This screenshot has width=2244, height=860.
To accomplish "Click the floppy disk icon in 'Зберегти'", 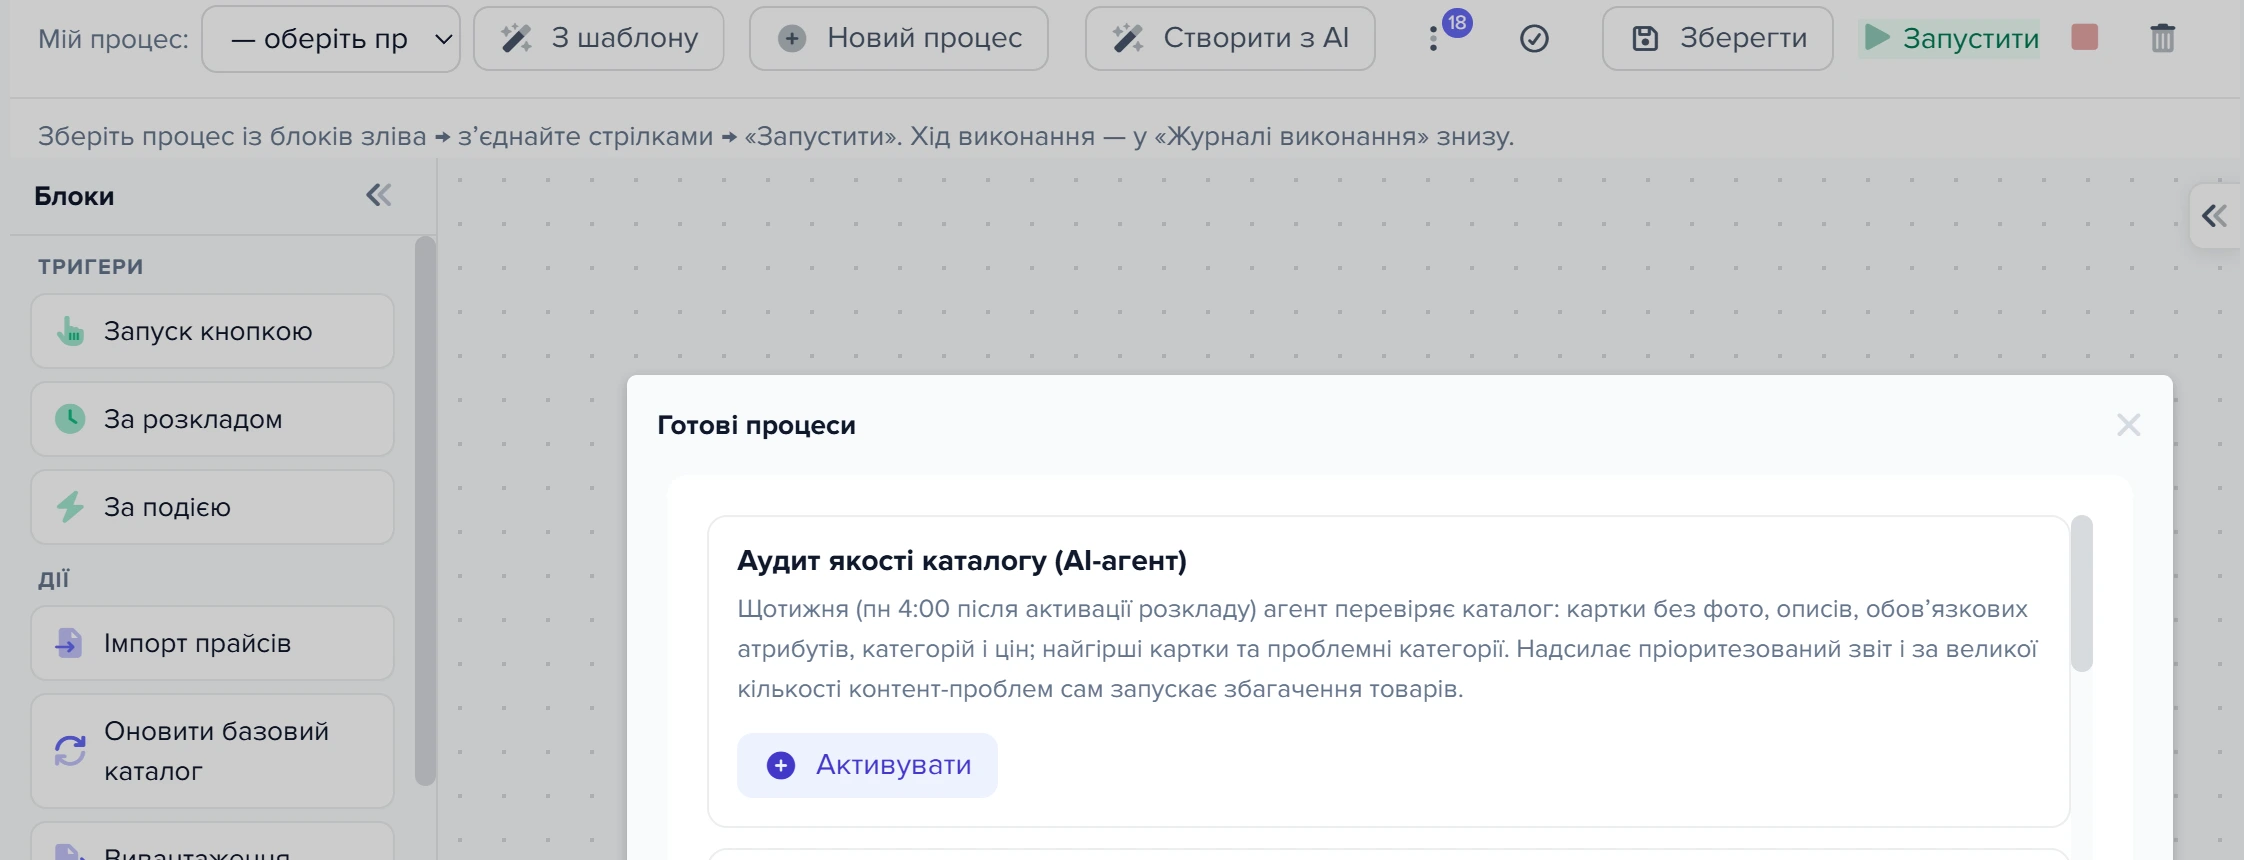I will (x=1645, y=39).
